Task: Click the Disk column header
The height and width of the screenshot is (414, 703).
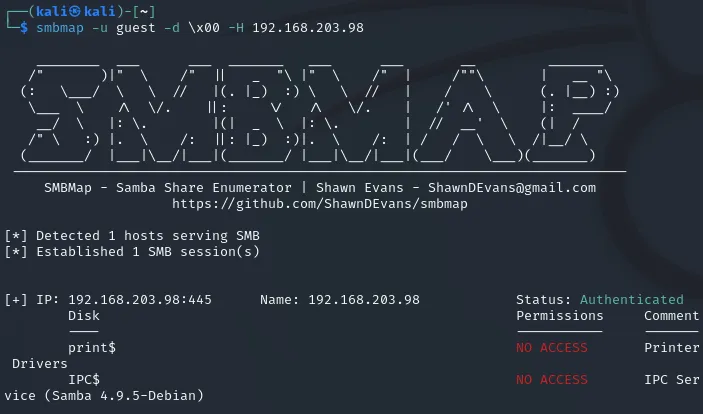Action: pyautogui.click(x=84, y=316)
